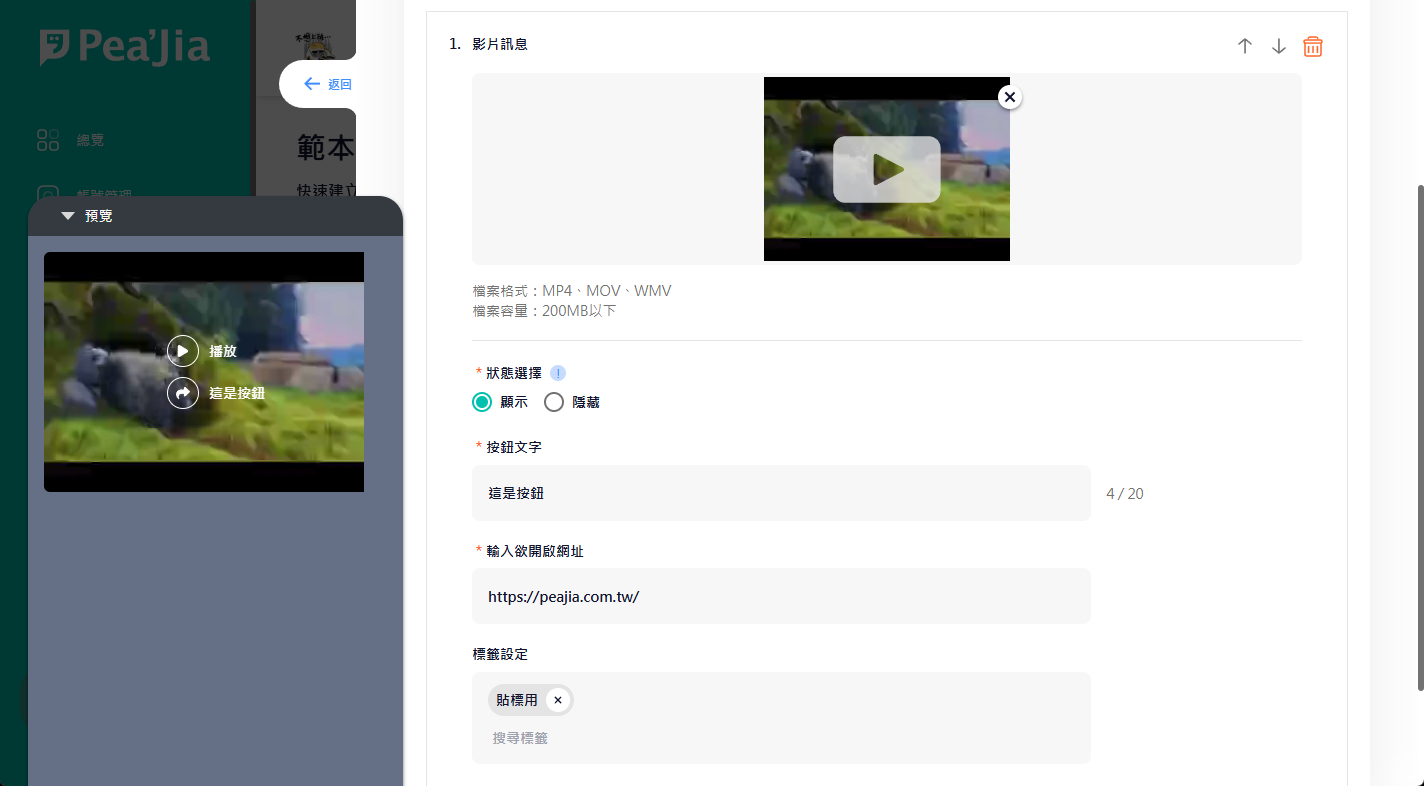1424x786 pixels.
Task: Move video message up with arrow icon
Action: (x=1245, y=46)
